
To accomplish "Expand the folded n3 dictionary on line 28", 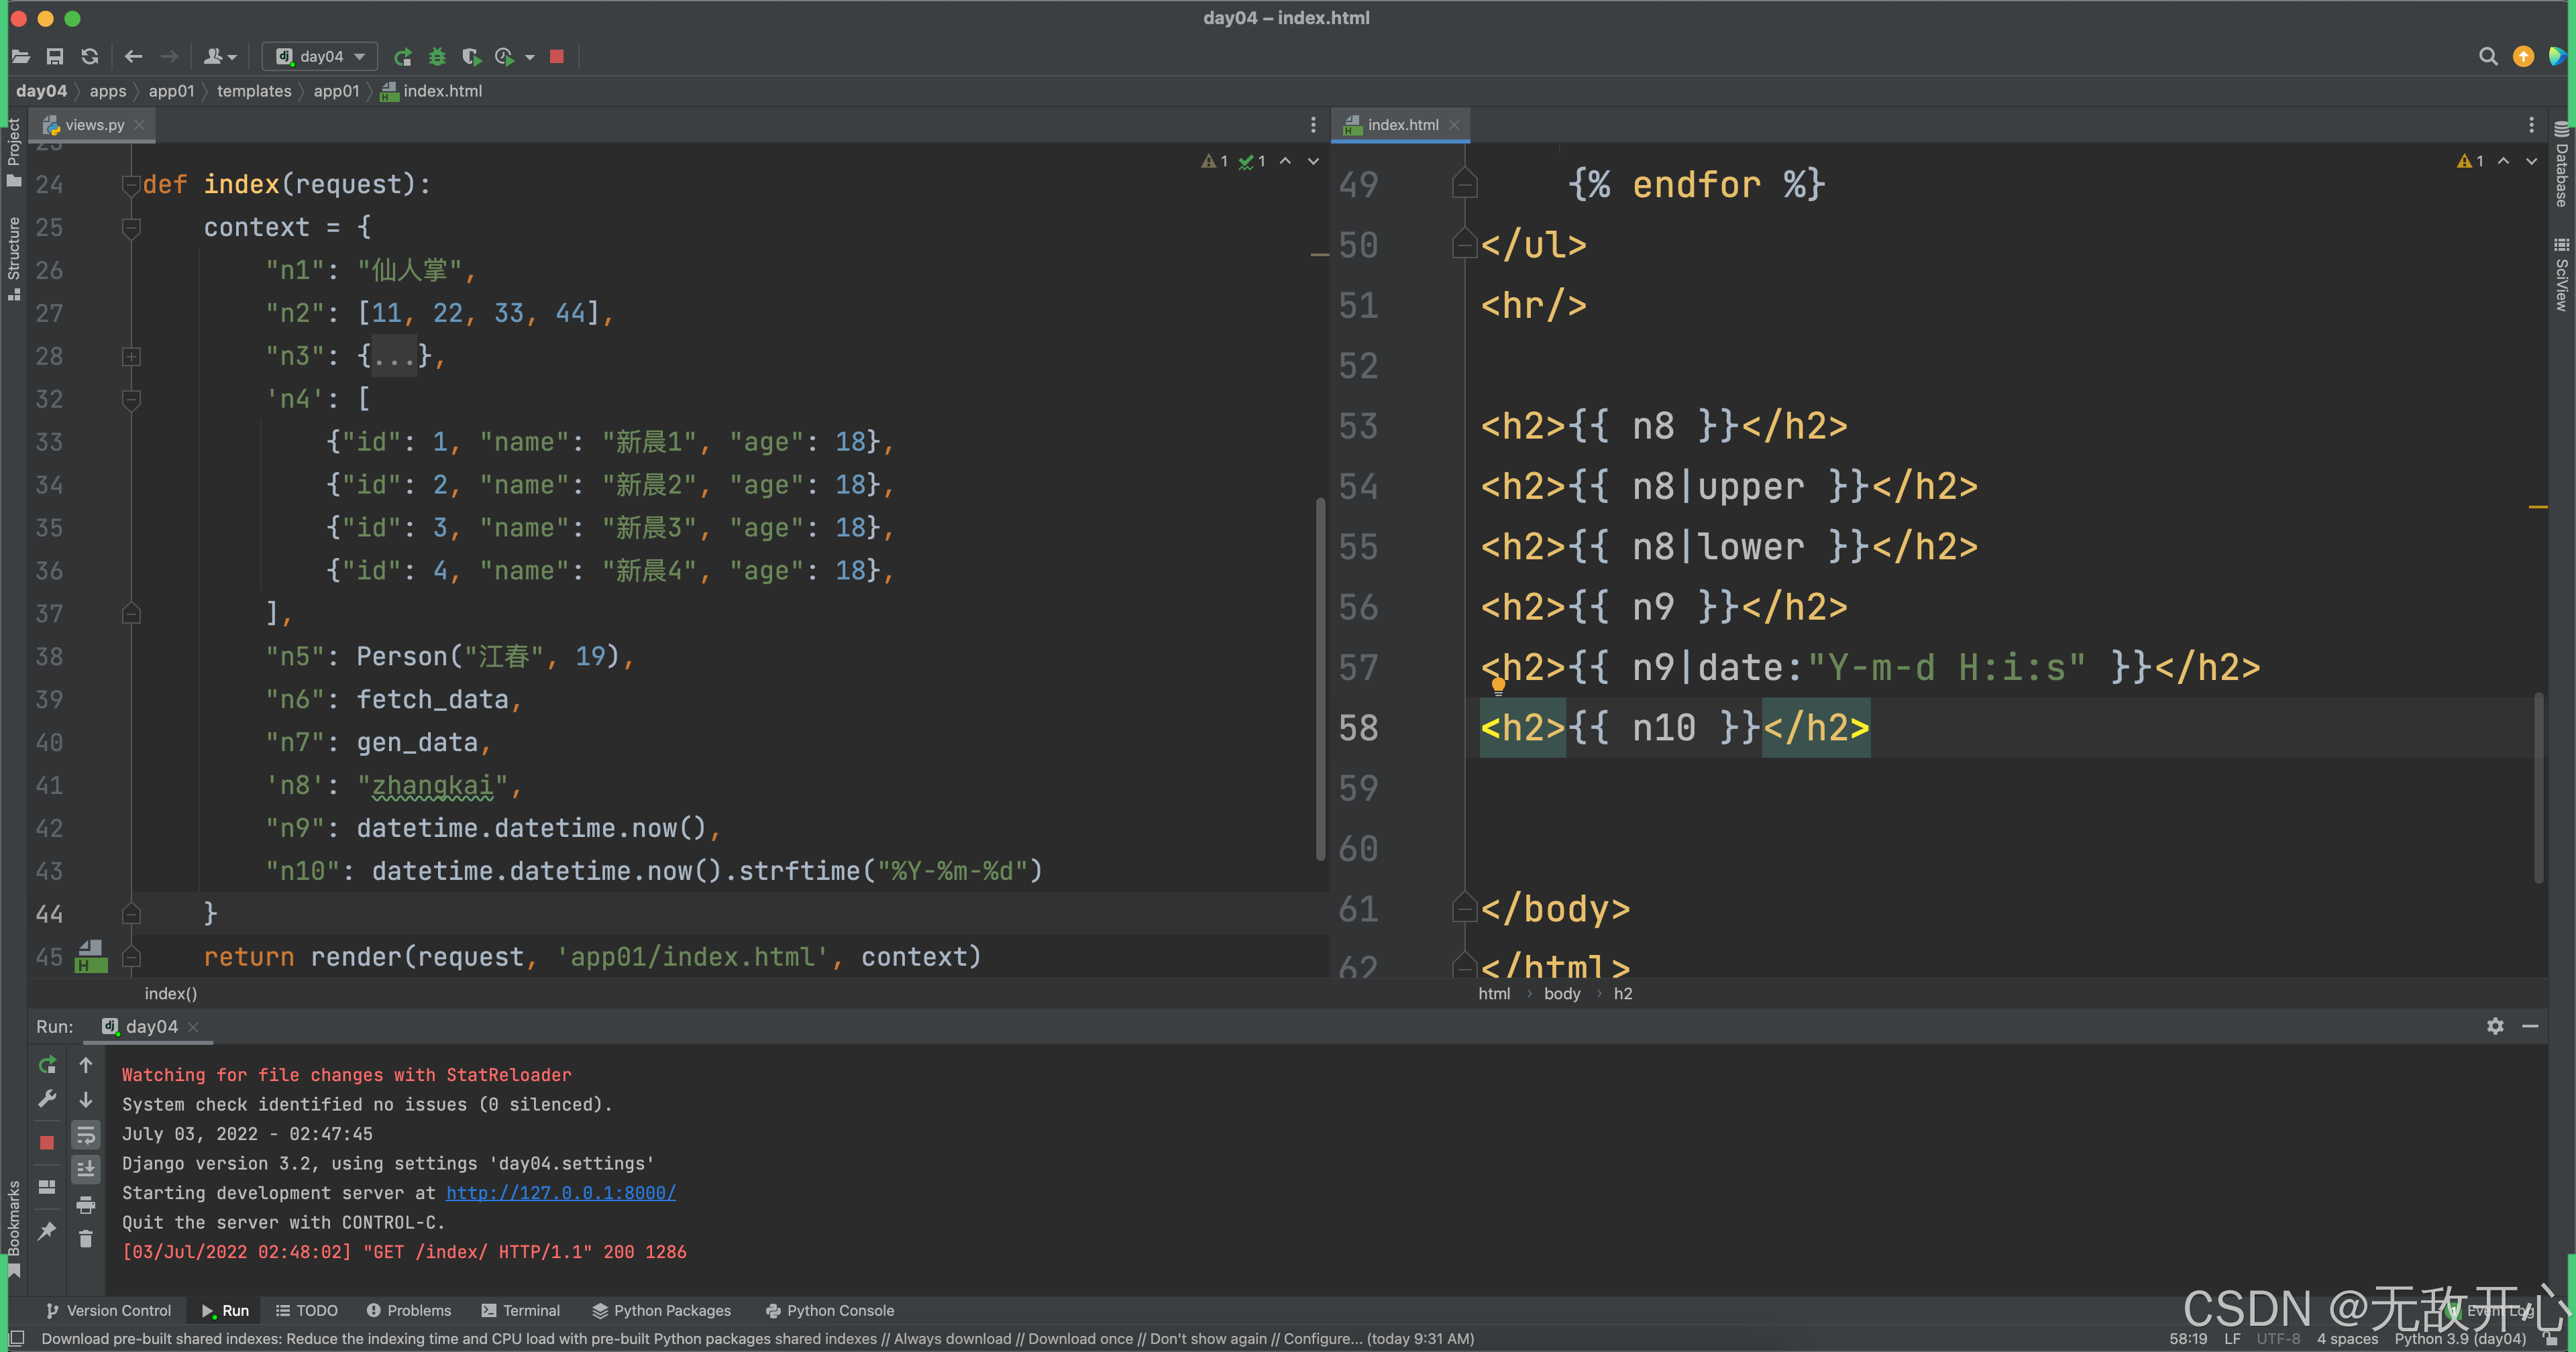I will click(x=131, y=356).
